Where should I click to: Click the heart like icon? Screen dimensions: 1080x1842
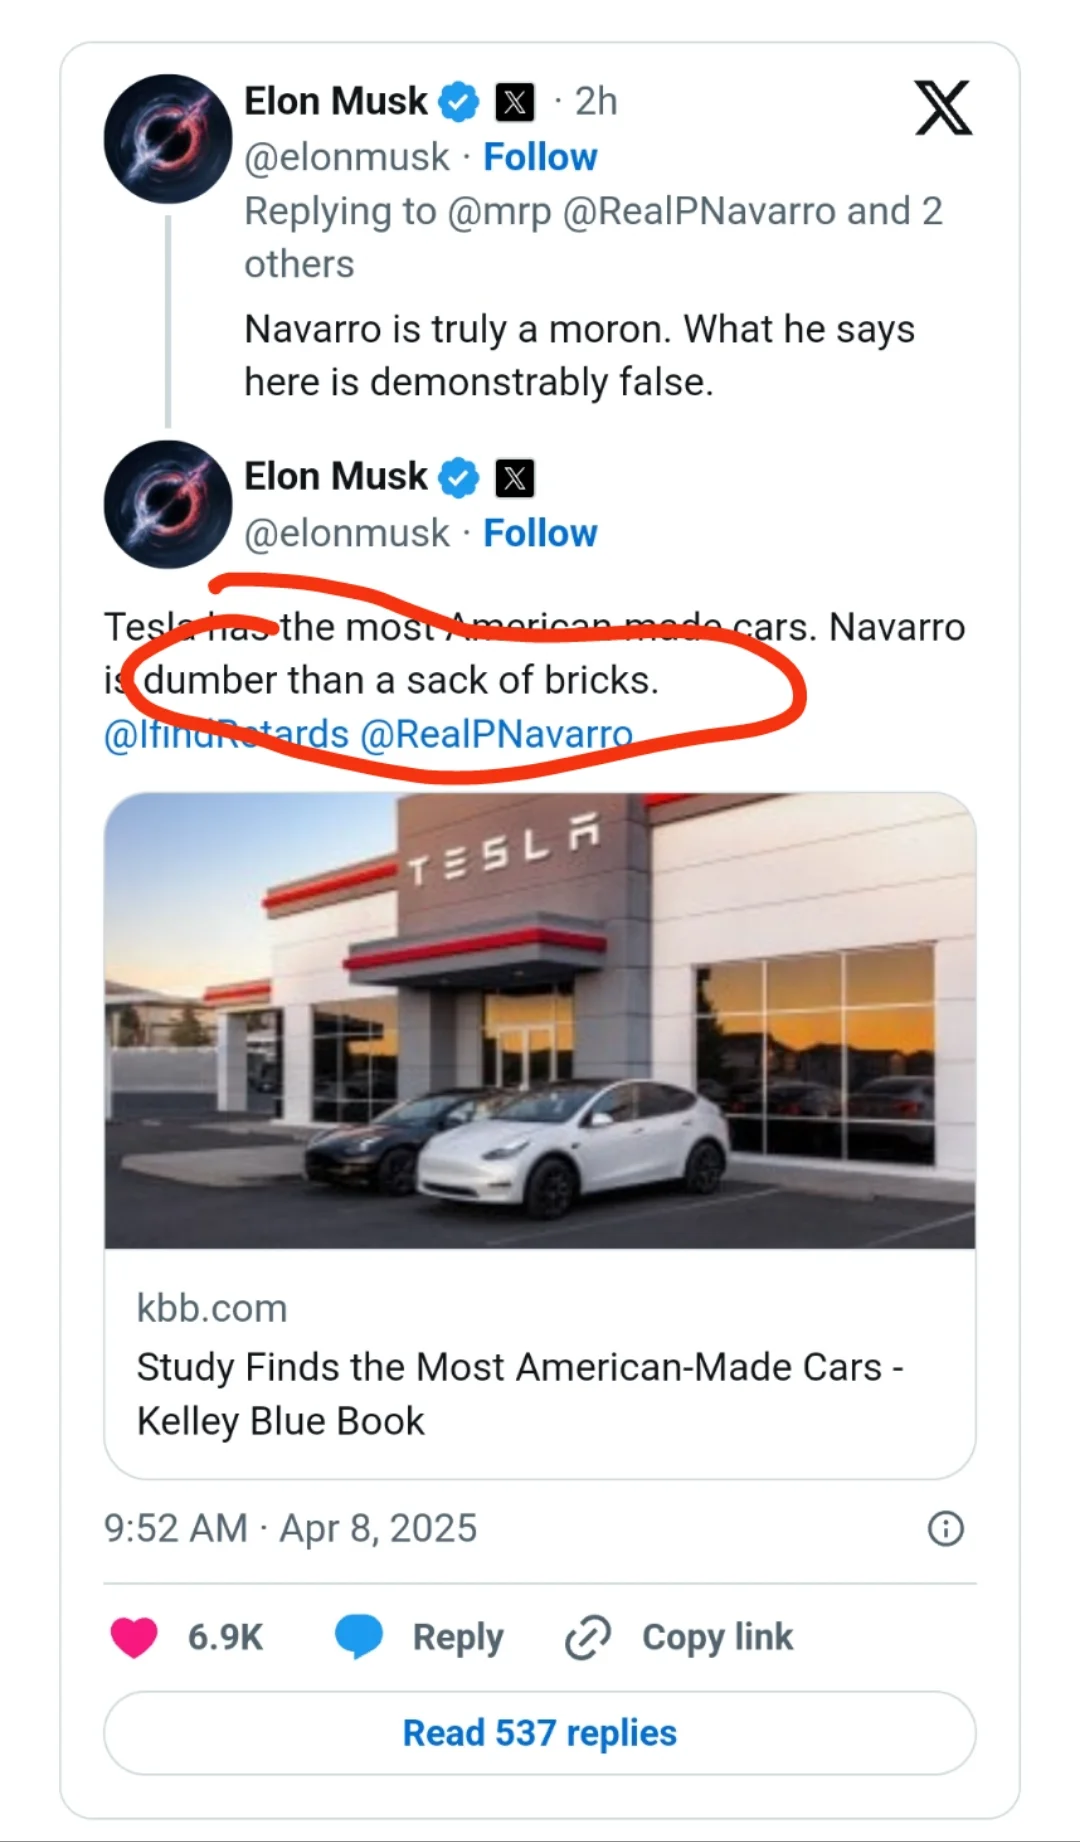click(x=134, y=1637)
